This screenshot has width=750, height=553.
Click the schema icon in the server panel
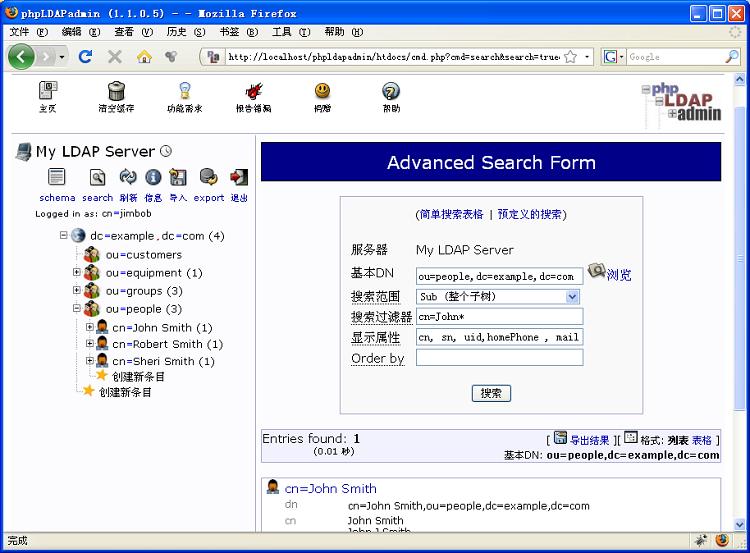(x=57, y=178)
